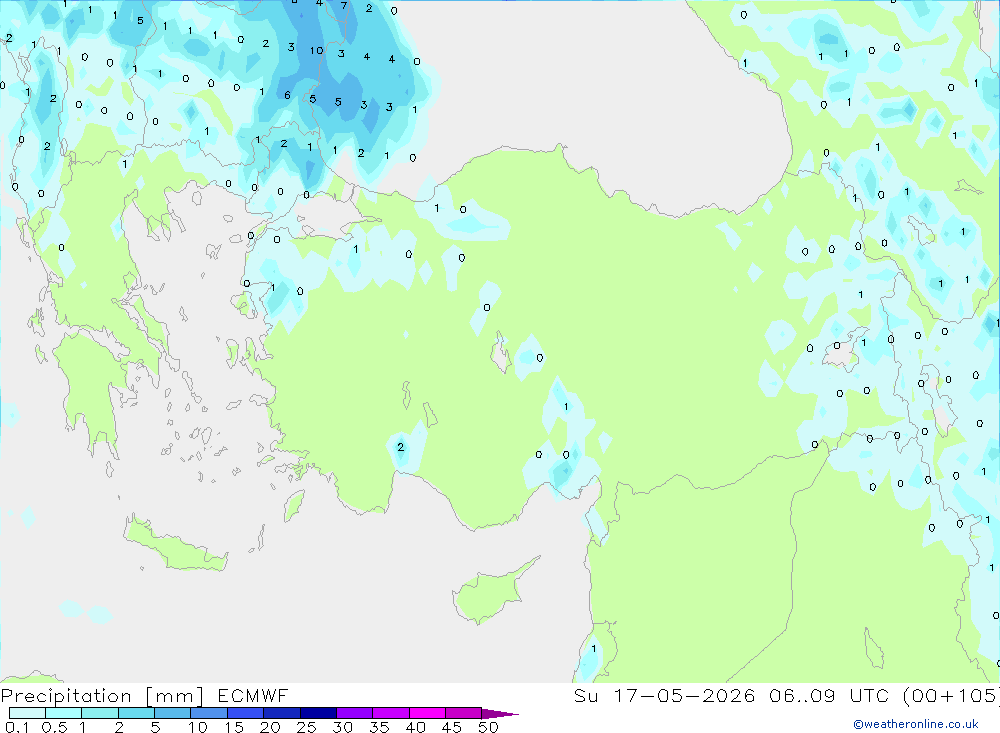The image size is (1000, 733).
Task: Click the 0.1–0.5 mm legend color swatch
Action: [x=27, y=713]
